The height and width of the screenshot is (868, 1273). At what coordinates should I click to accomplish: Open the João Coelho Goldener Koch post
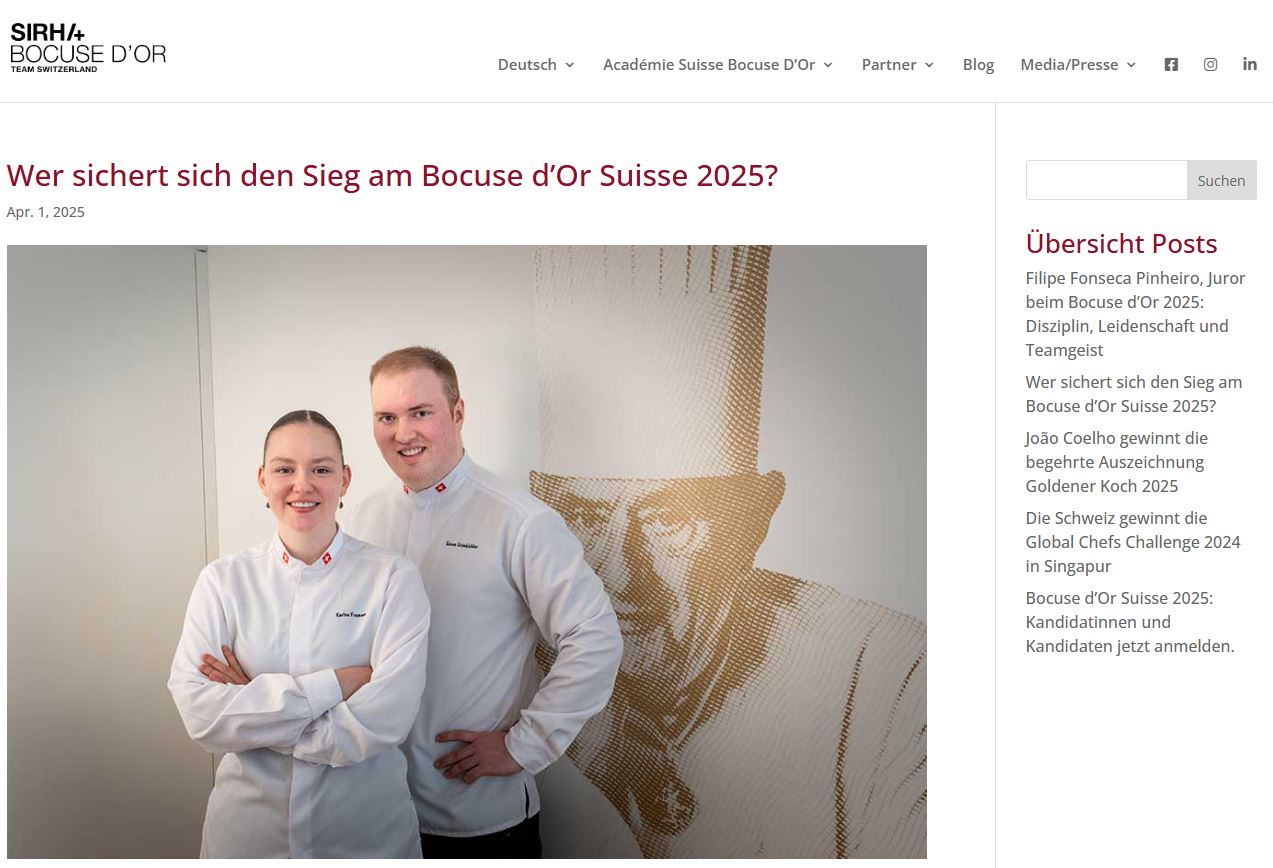pyautogui.click(x=1116, y=462)
